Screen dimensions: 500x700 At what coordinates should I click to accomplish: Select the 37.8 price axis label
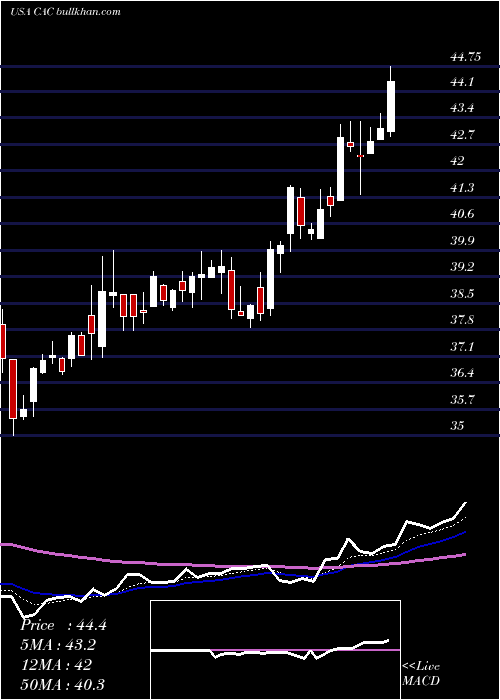[x=462, y=320]
